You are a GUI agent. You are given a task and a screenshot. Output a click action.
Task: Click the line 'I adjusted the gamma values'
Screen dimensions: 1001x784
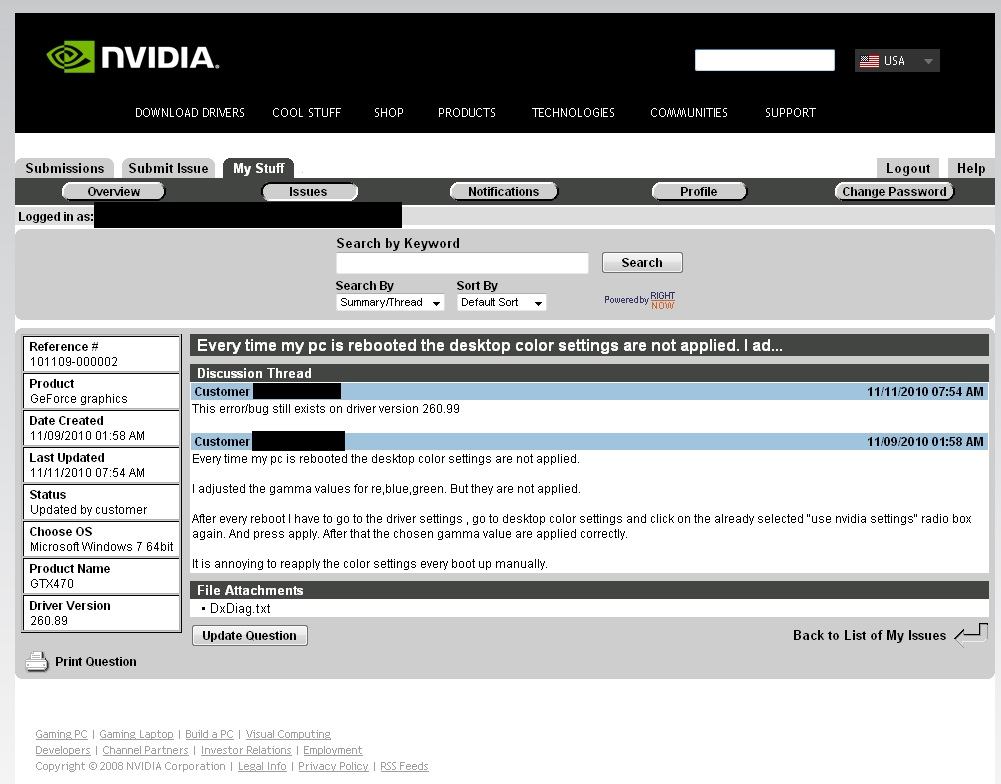click(x=386, y=489)
